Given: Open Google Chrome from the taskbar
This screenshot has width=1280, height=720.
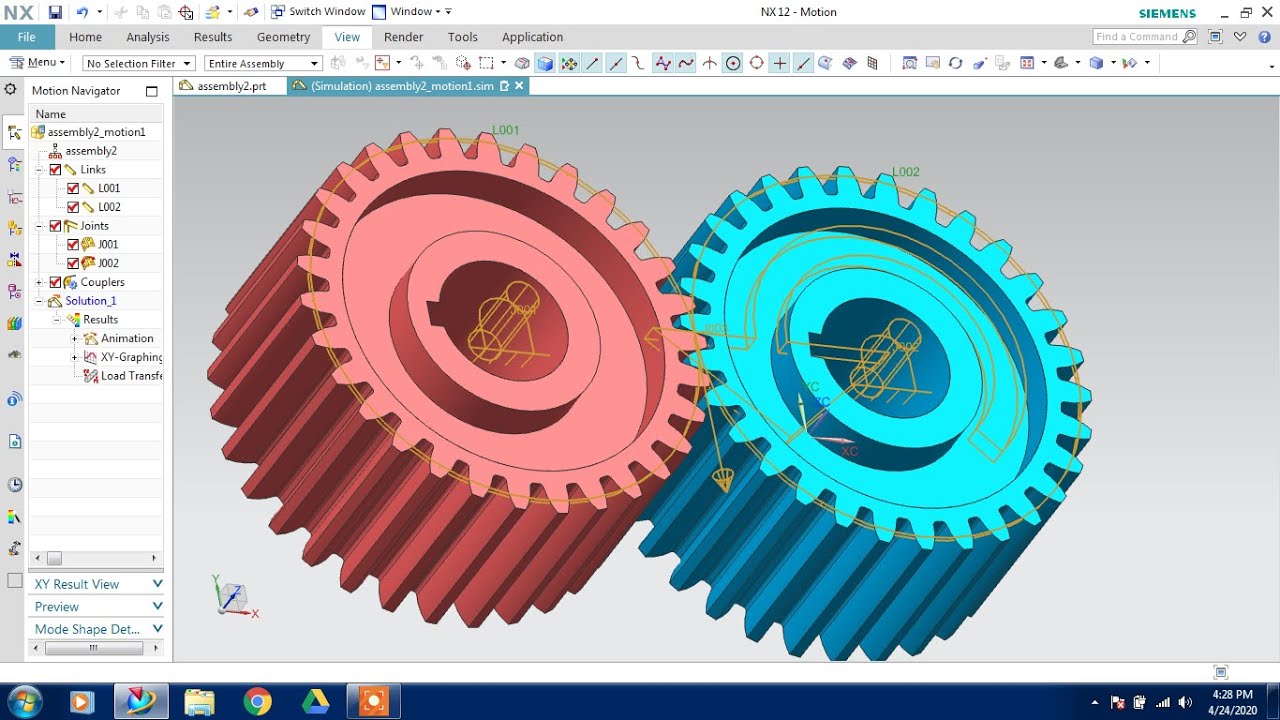Looking at the screenshot, I should click(257, 702).
